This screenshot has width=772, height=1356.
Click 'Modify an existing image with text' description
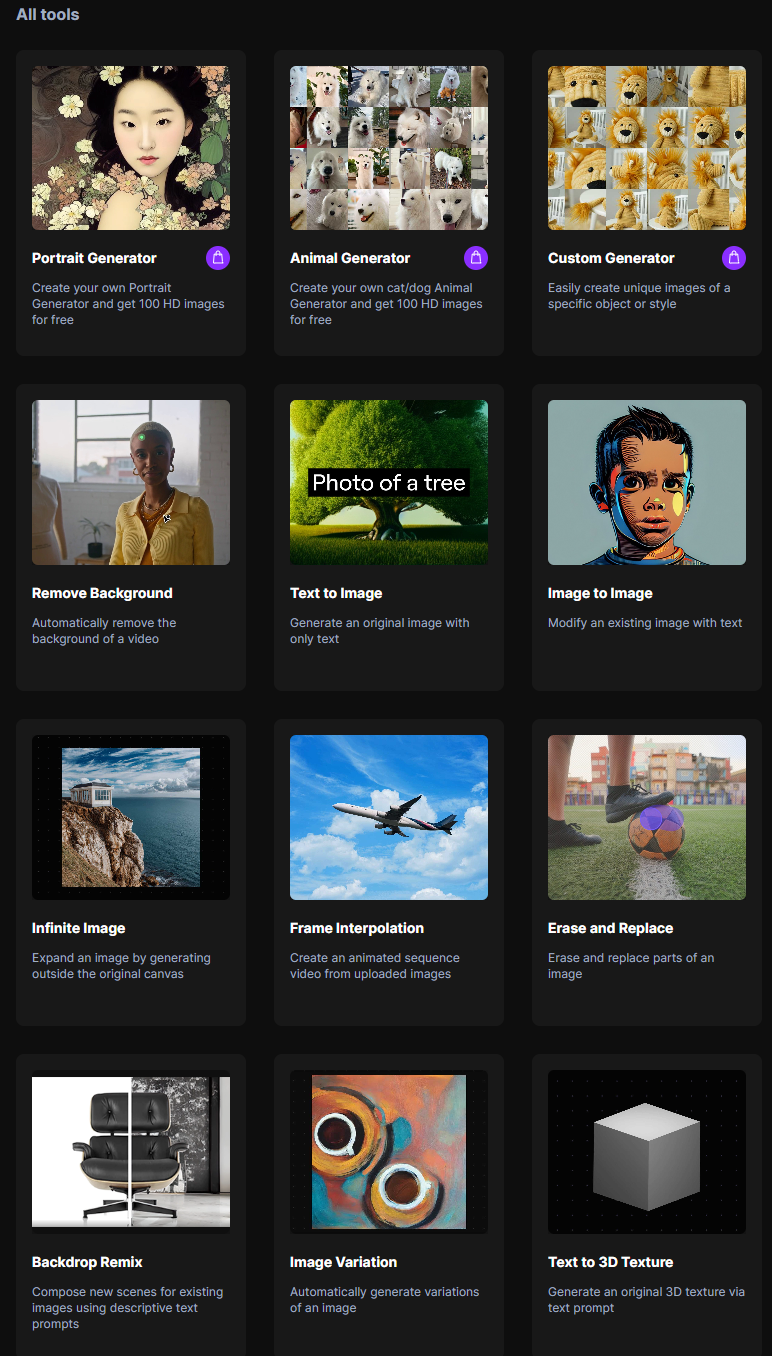point(645,623)
